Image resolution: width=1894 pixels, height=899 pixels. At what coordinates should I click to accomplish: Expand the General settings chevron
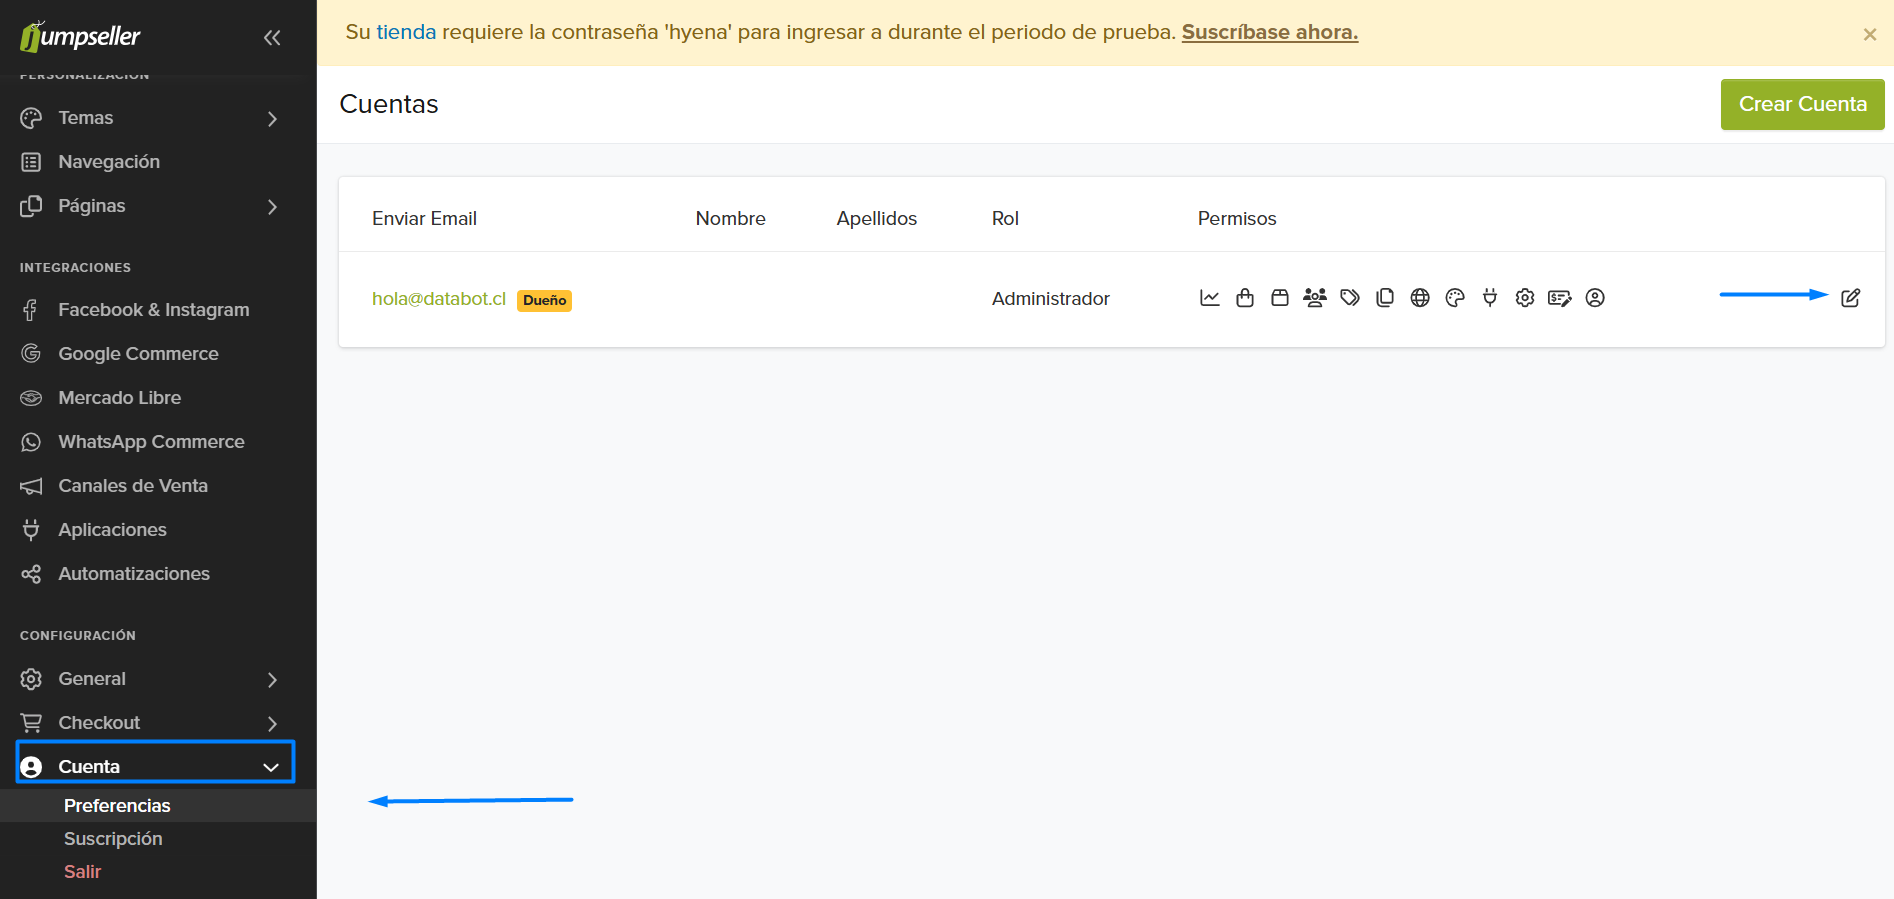[272, 680]
